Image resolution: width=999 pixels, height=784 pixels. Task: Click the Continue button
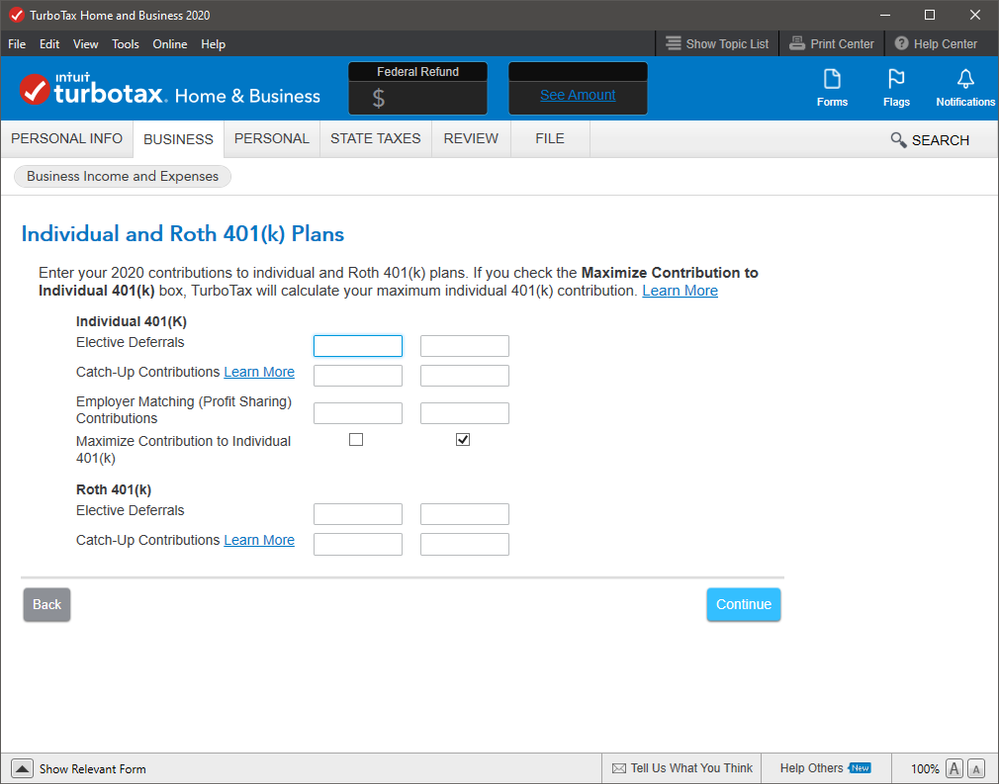point(744,604)
